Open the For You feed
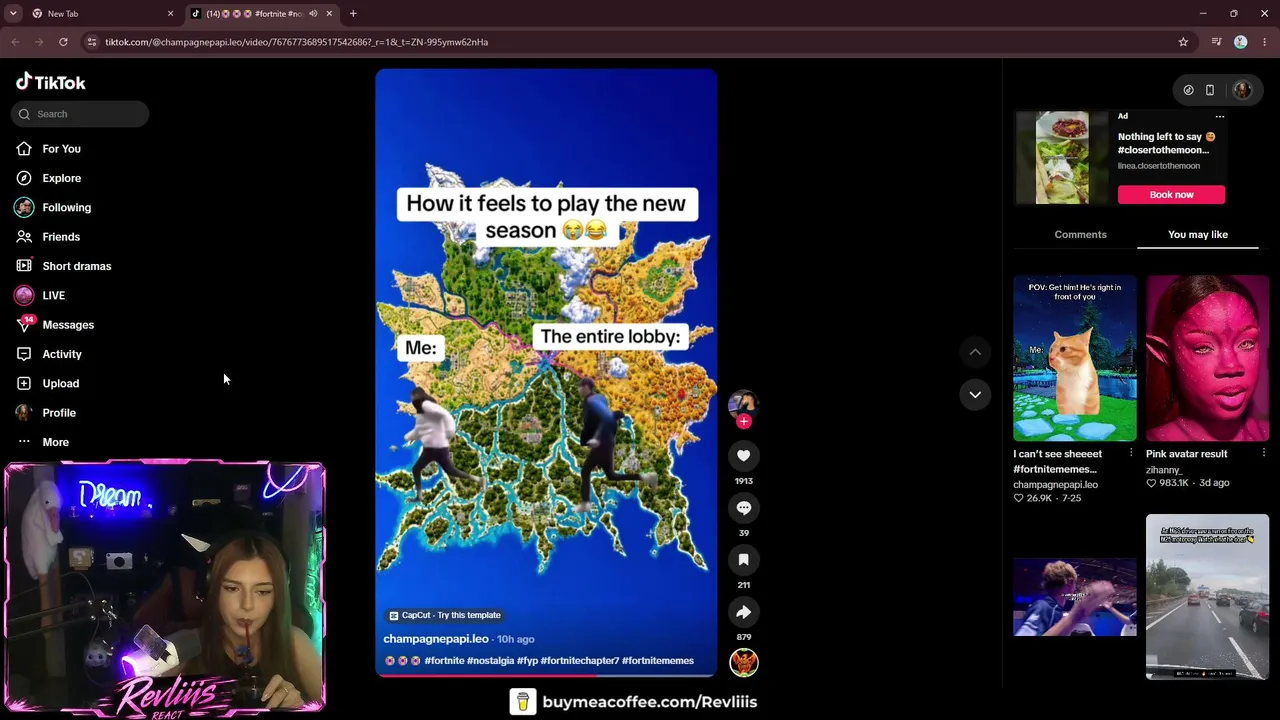Screen dimensions: 1280x720 click(x=61, y=149)
